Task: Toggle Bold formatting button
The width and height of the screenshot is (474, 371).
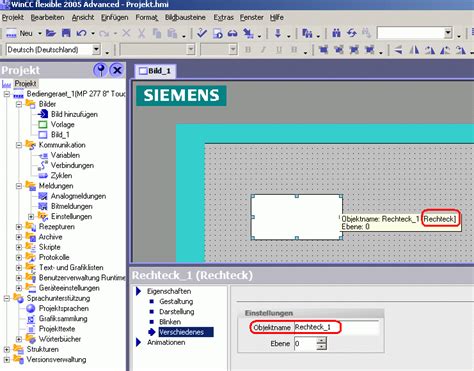Action: click(x=248, y=50)
